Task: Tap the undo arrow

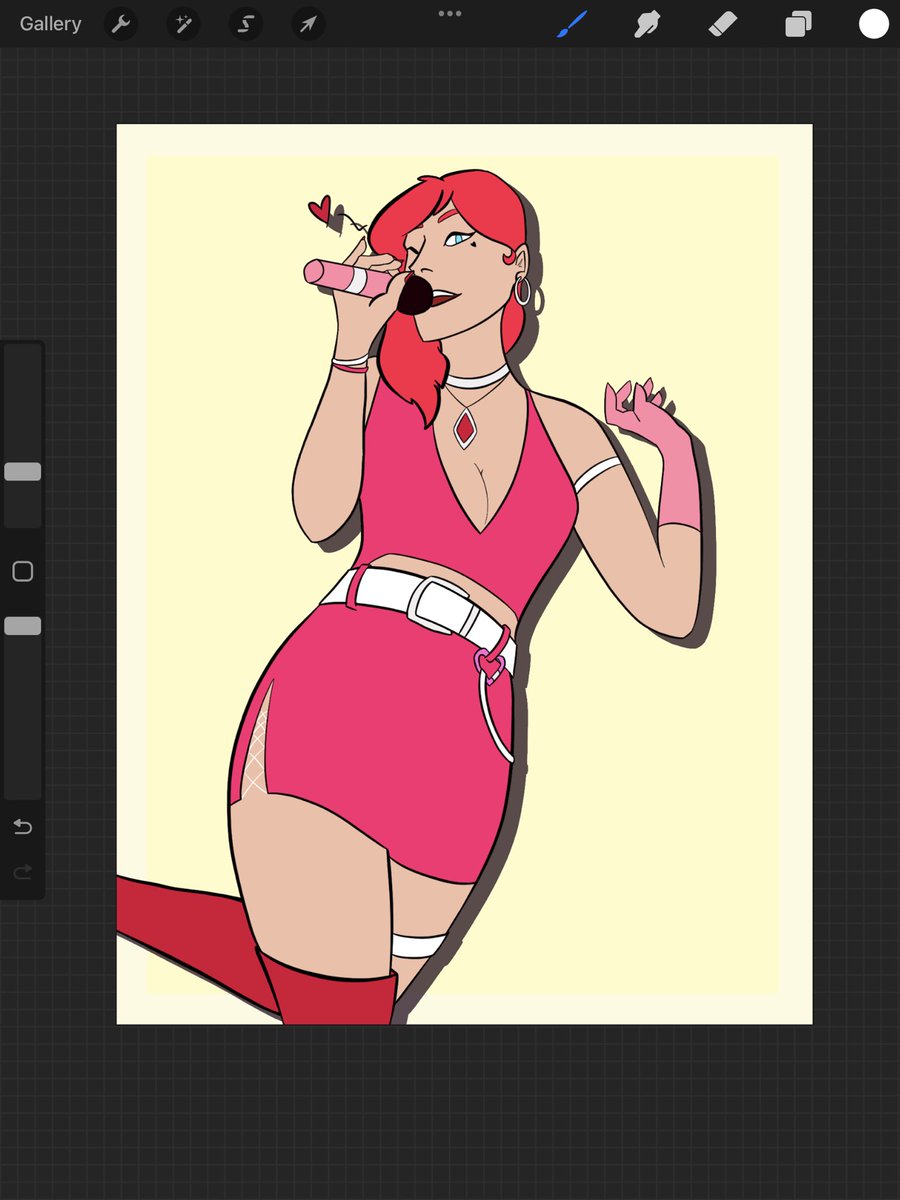Action: (x=22, y=827)
